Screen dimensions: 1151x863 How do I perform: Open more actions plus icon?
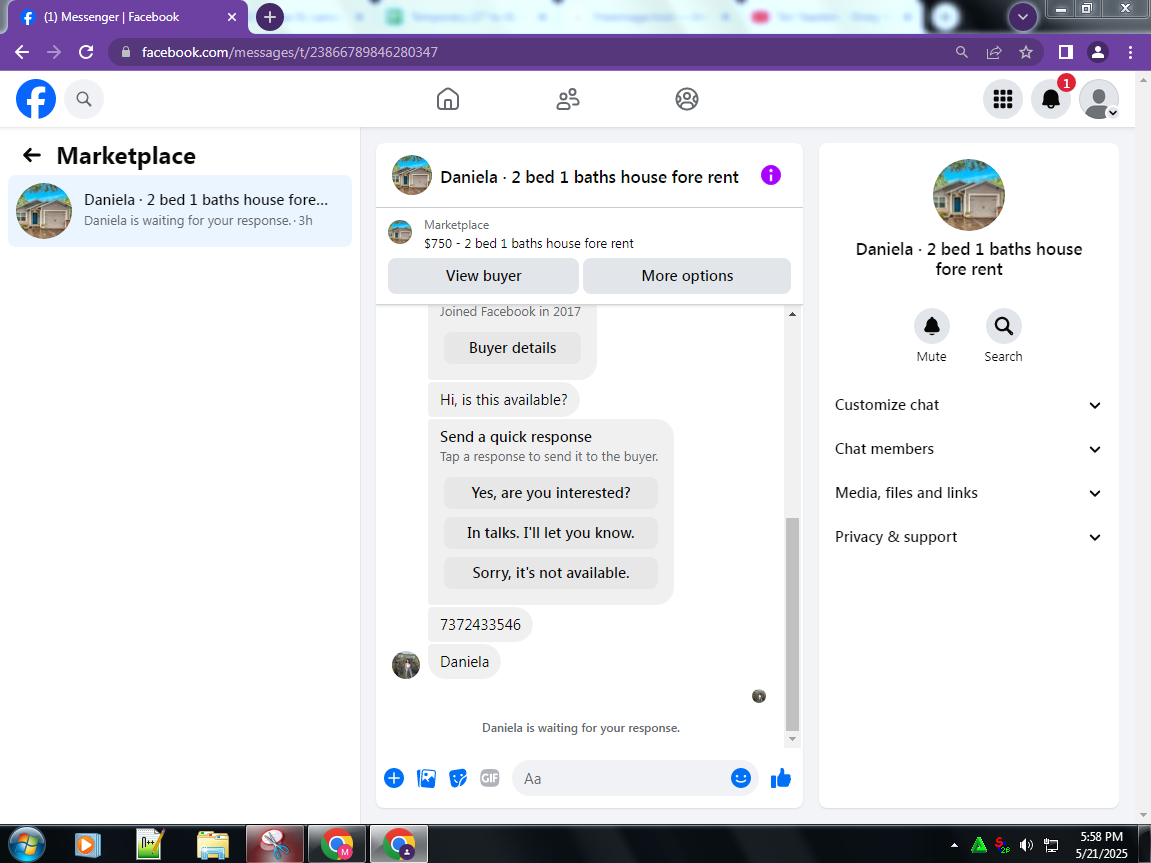point(394,778)
